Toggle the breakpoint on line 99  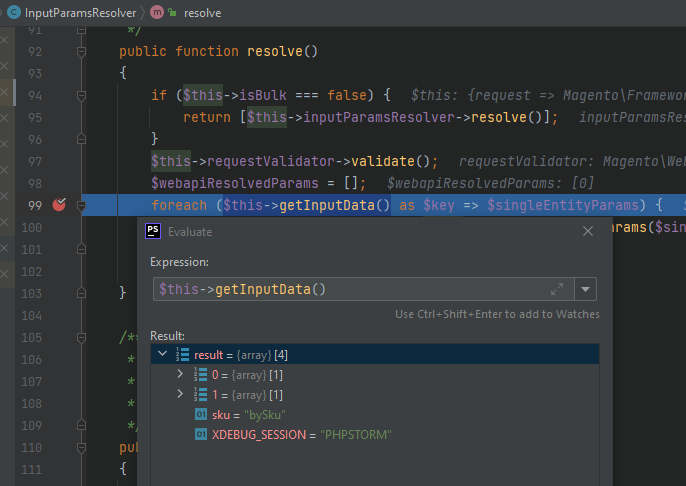[59, 204]
